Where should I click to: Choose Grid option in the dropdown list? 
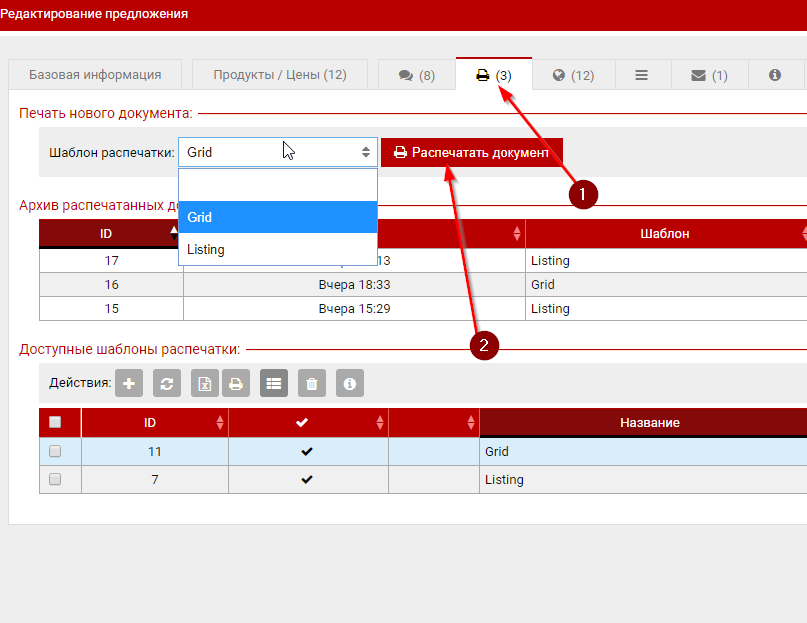[277, 217]
